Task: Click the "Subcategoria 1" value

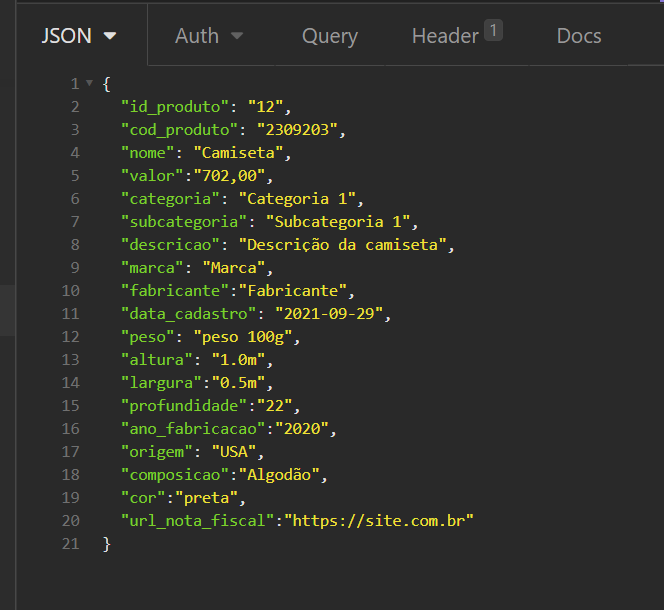Action: click(x=338, y=222)
